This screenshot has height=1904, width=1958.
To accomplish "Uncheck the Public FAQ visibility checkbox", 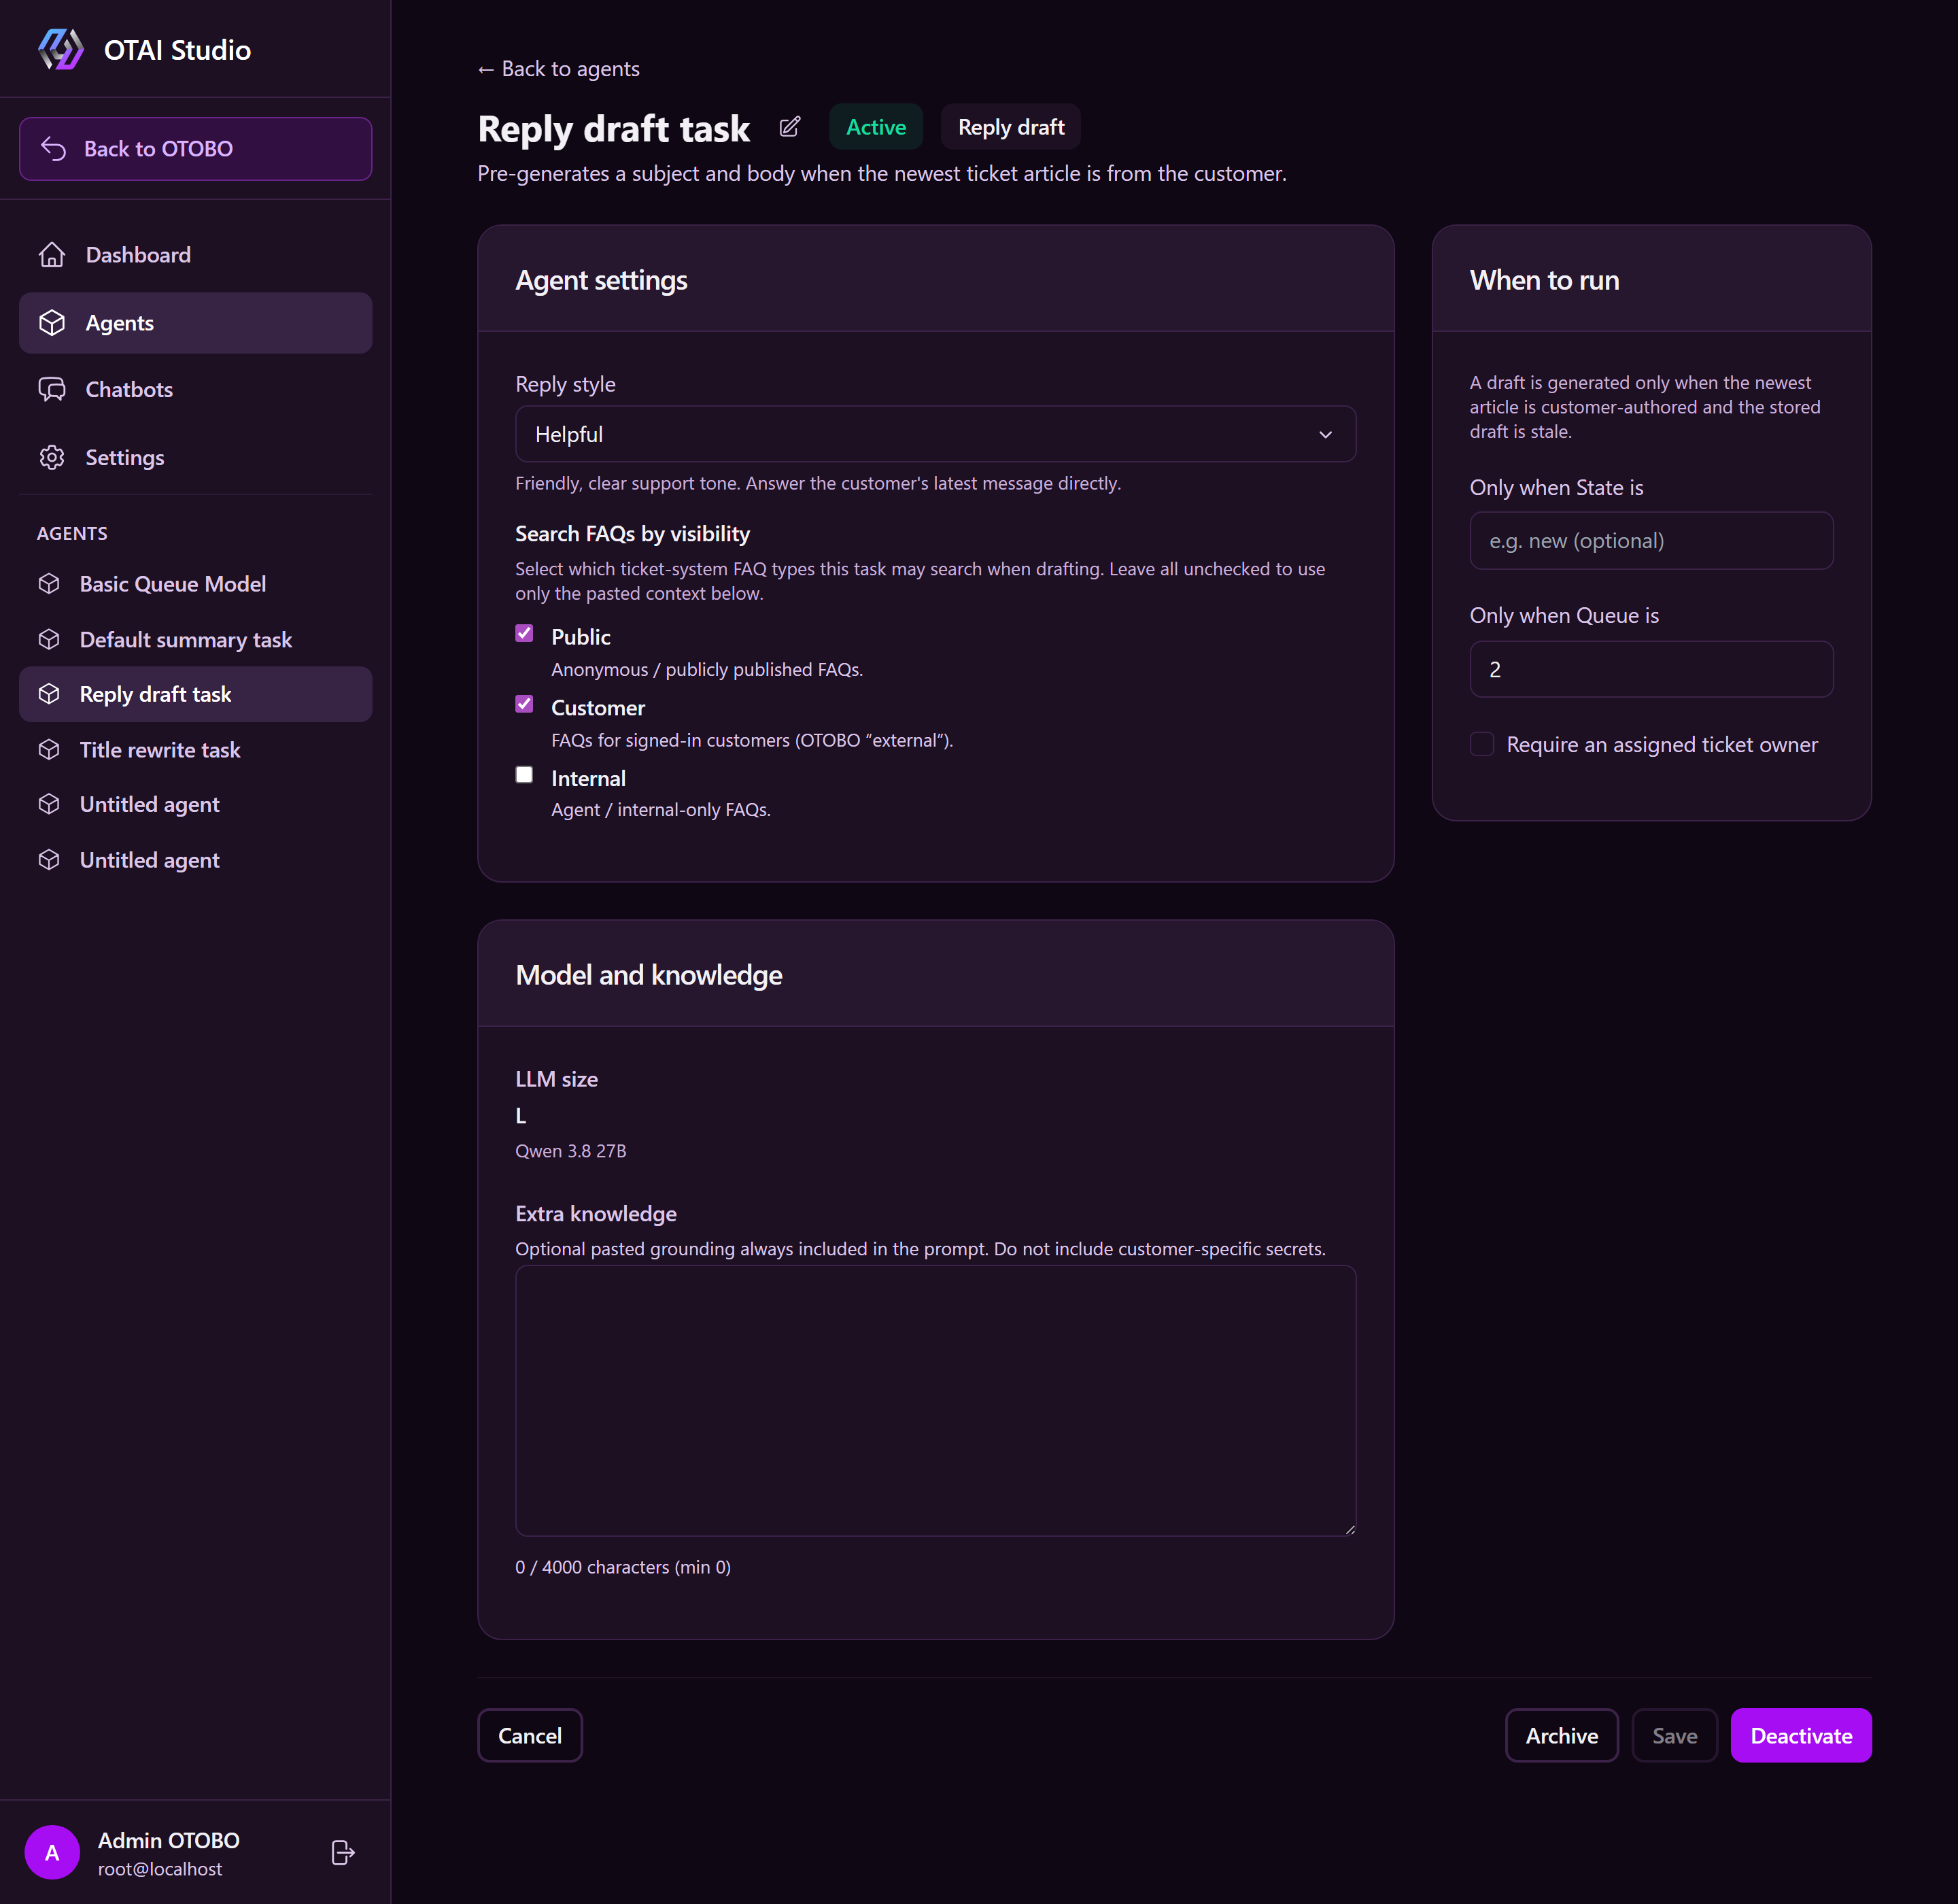I will click(524, 633).
